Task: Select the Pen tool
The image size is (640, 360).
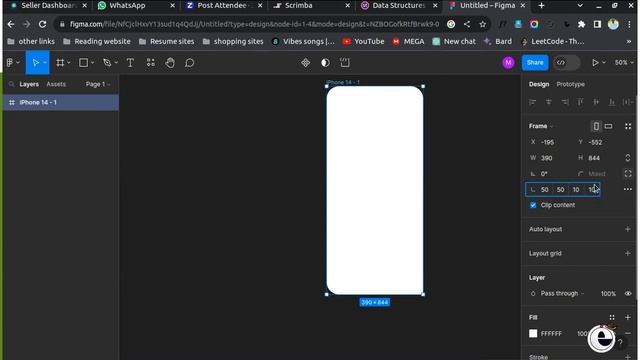Action: pyautogui.click(x=107, y=62)
